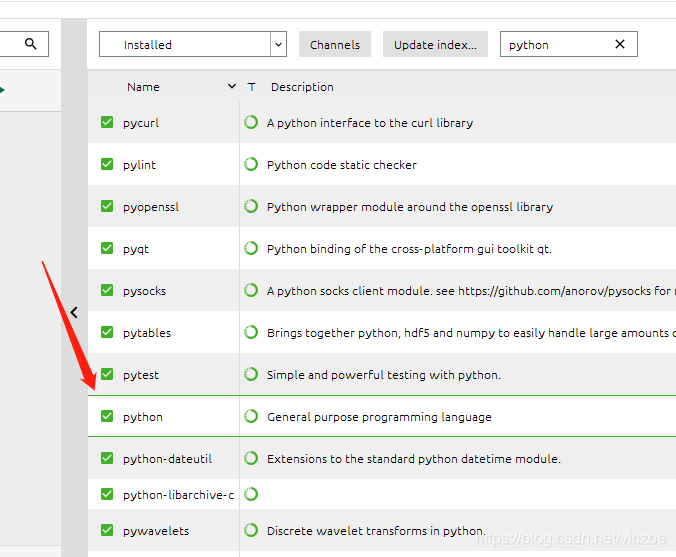Open the Channels dialog
Image resolution: width=676 pixels, height=557 pixels.
(335, 44)
